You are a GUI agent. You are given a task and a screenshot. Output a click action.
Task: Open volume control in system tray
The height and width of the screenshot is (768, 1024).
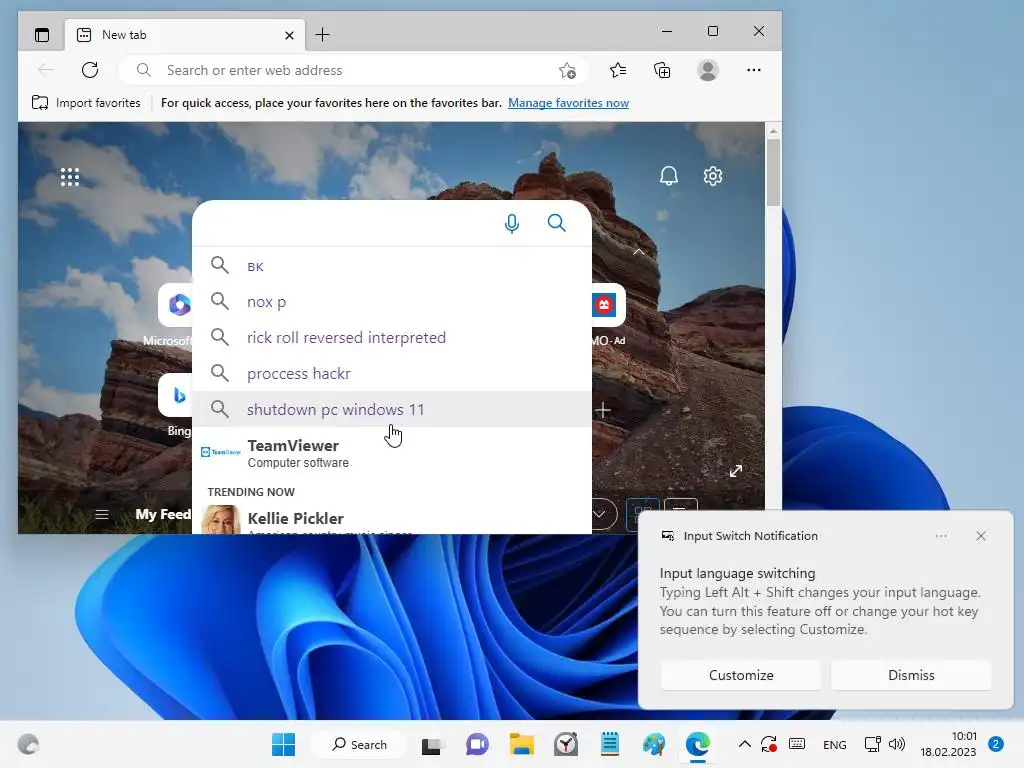click(x=897, y=744)
